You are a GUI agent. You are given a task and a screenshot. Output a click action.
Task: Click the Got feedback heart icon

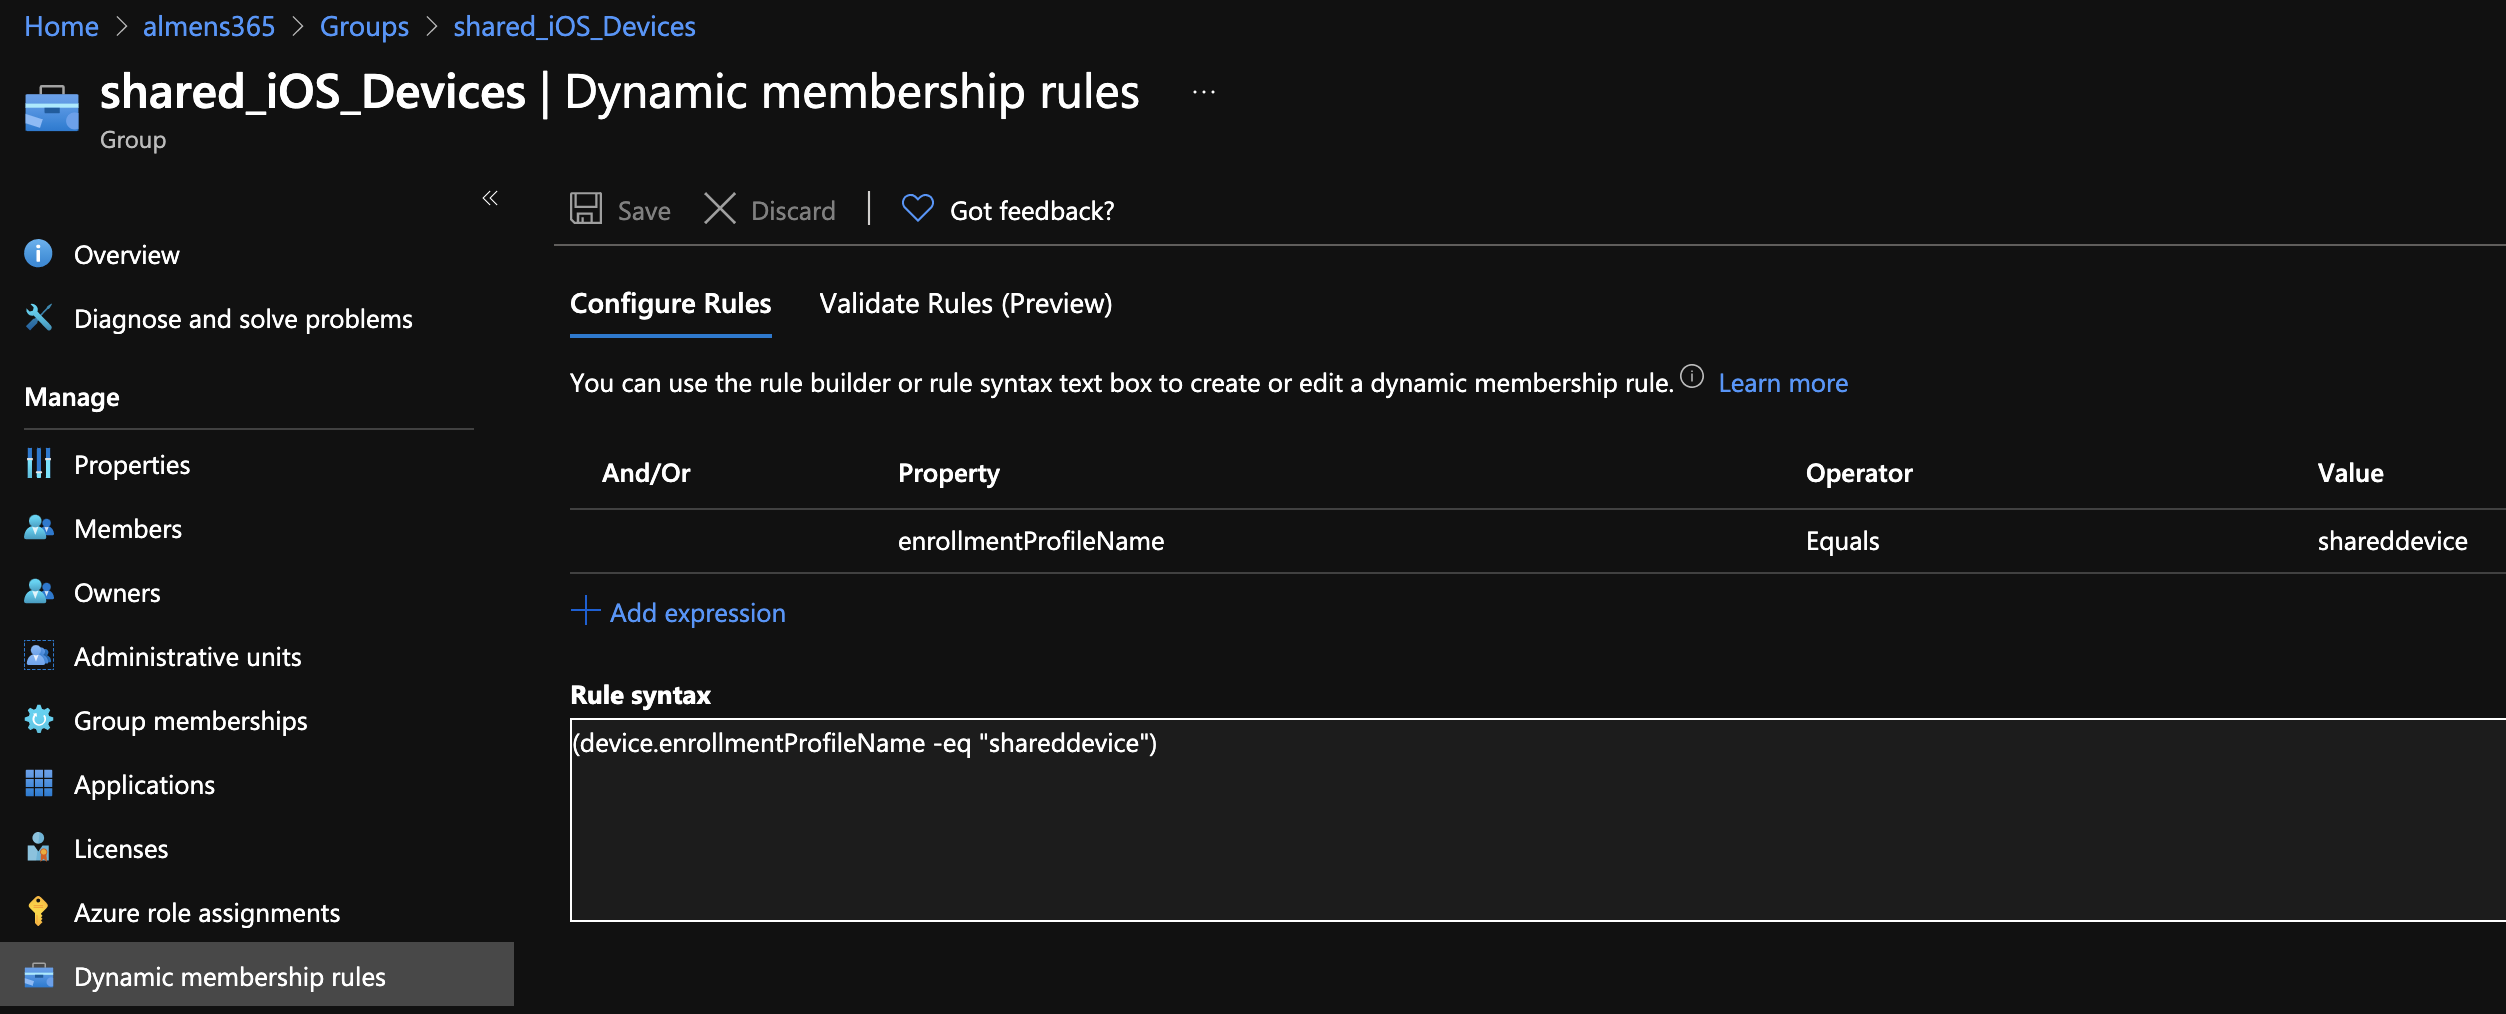tap(917, 208)
